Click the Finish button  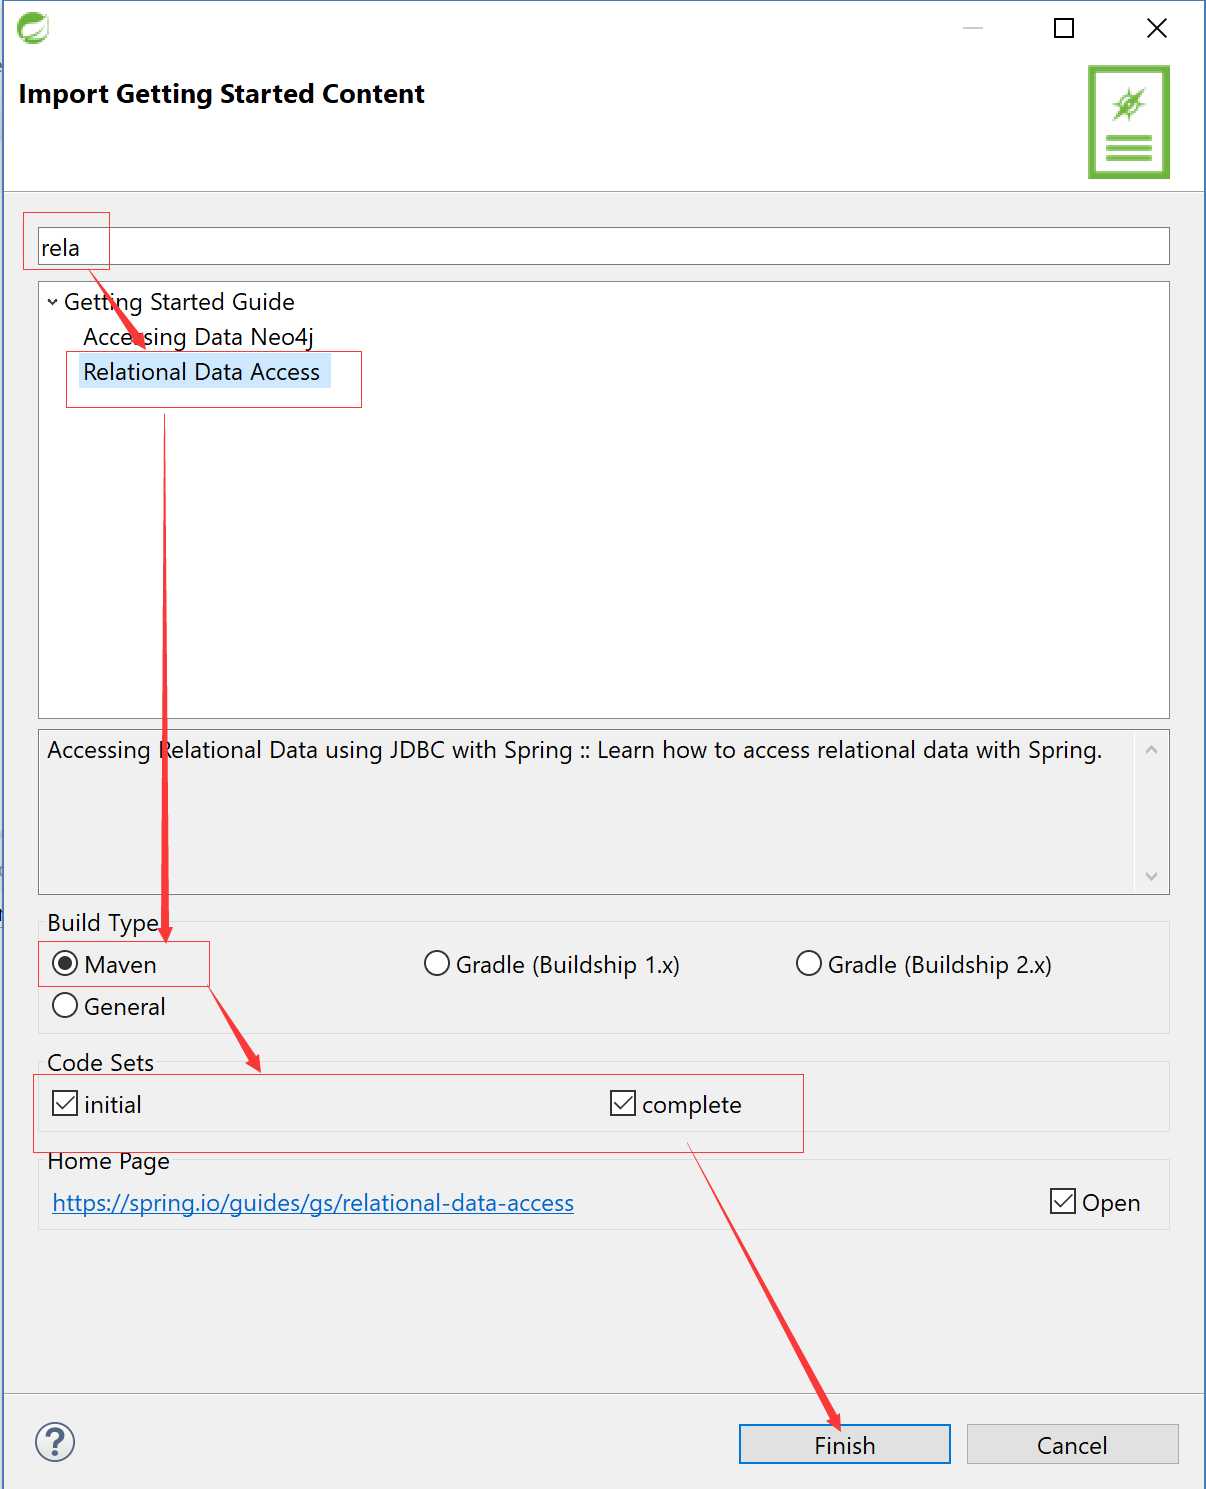tap(845, 1444)
